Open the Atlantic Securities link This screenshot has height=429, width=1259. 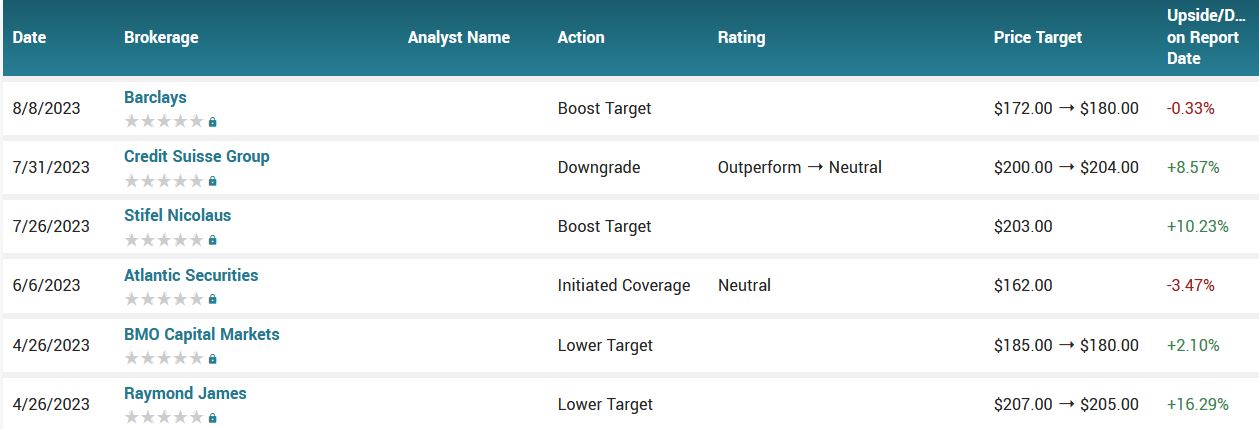(191, 275)
